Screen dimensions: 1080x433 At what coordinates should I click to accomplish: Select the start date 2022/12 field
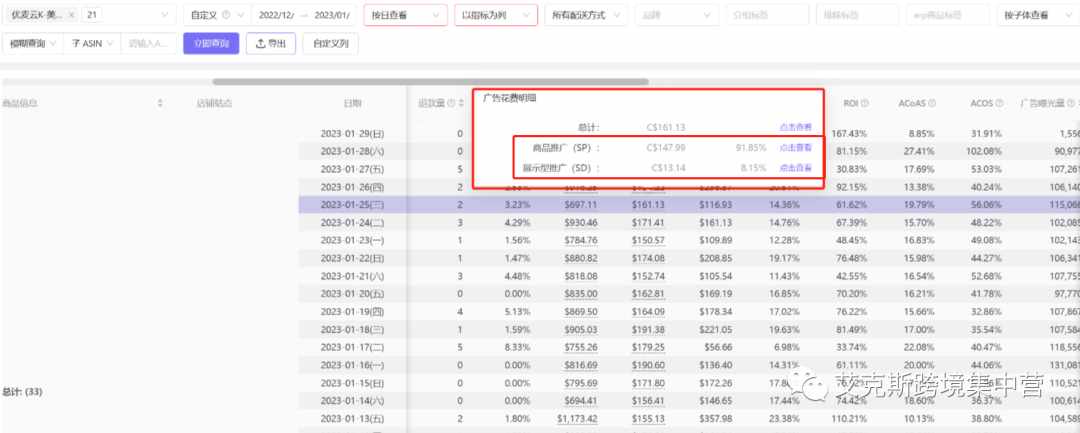pos(275,14)
